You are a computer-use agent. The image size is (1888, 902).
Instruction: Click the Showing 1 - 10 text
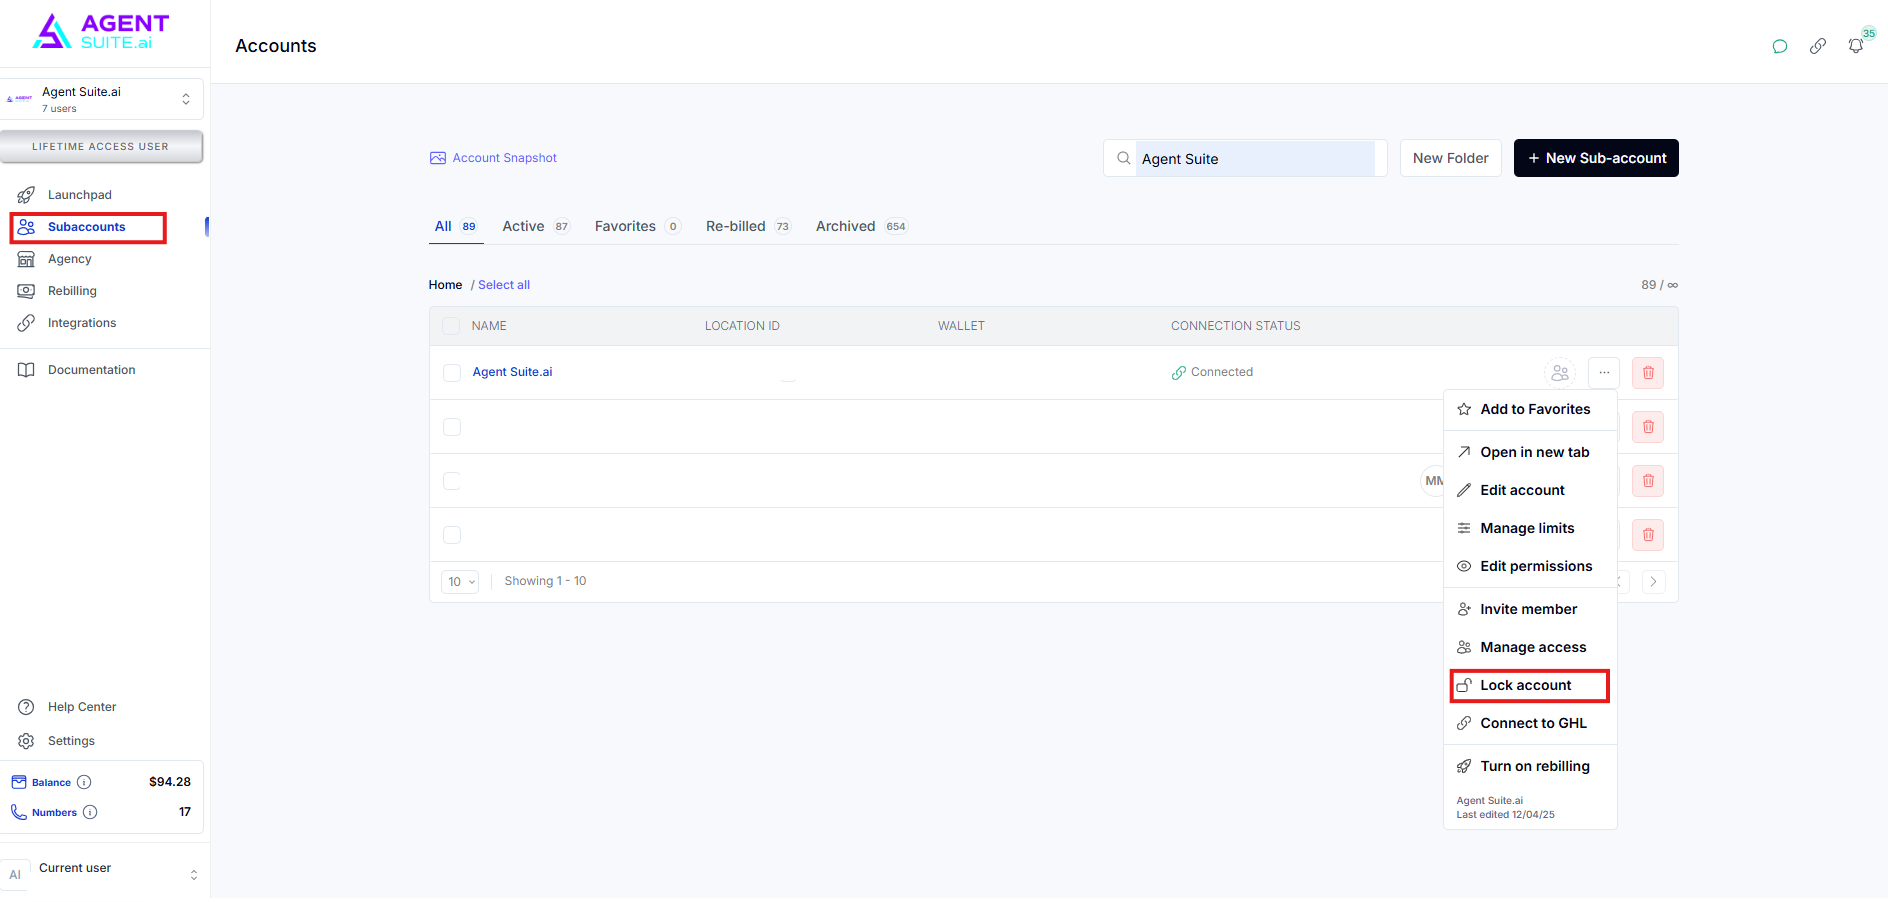tap(545, 581)
